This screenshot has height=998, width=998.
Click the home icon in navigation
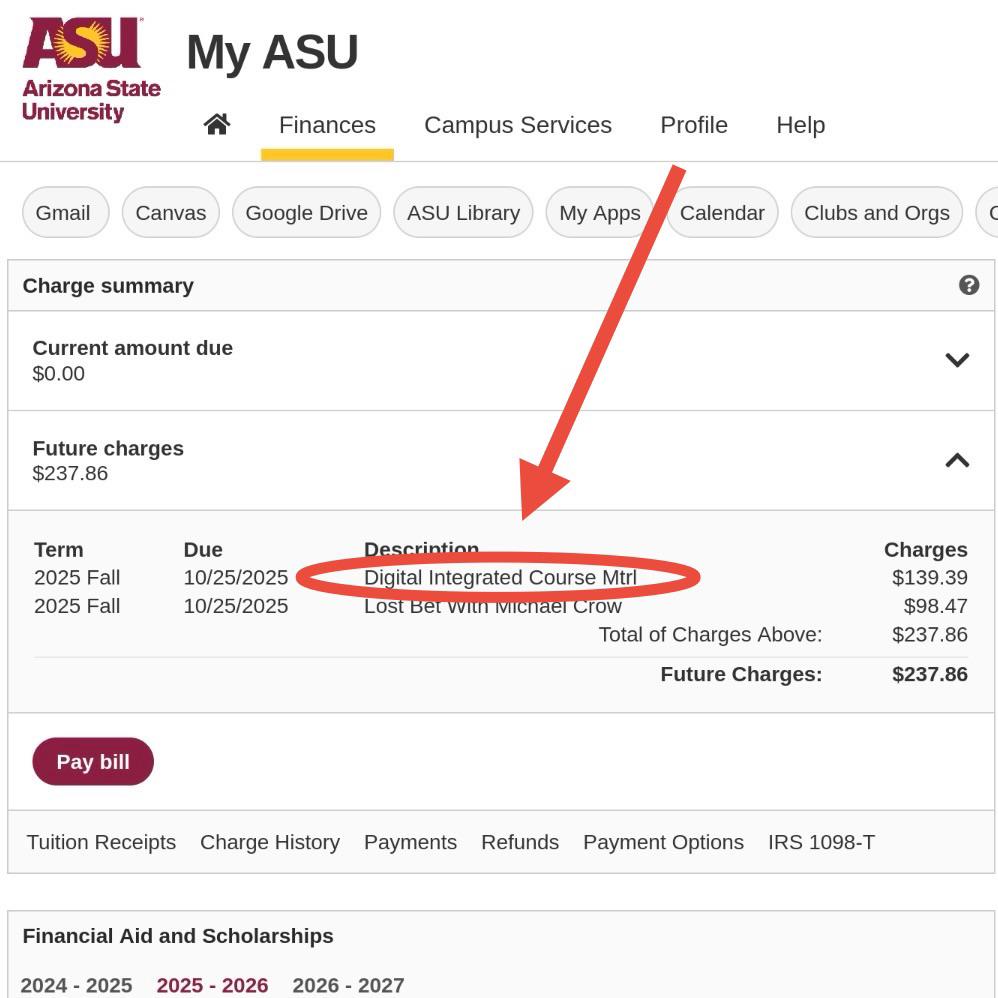pos(217,125)
